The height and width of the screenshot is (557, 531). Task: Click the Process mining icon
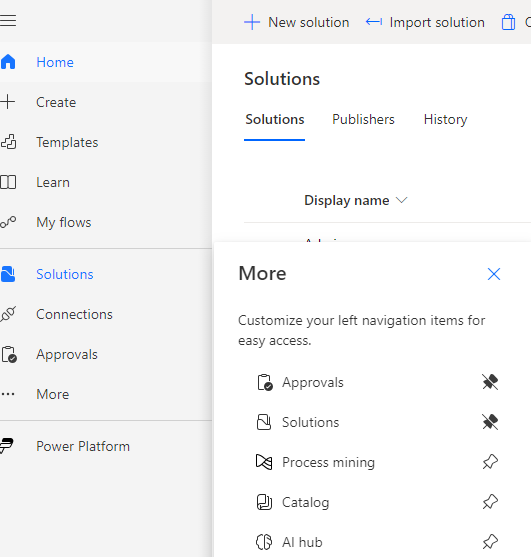coord(264,462)
